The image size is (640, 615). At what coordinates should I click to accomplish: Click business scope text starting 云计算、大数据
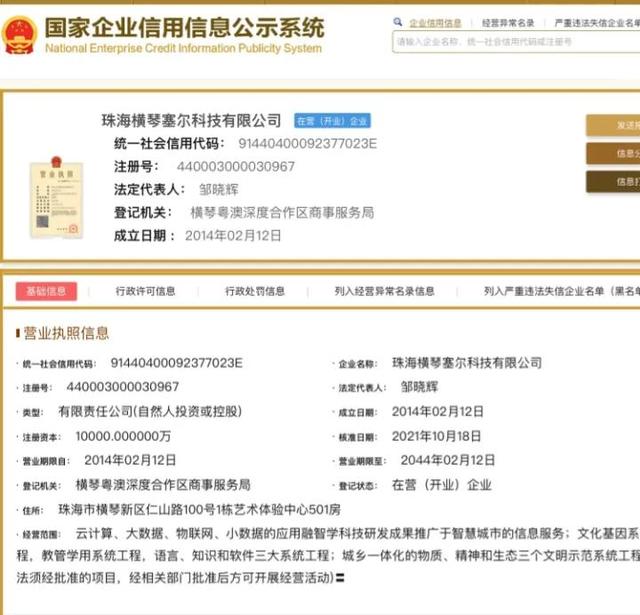[x=328, y=555]
